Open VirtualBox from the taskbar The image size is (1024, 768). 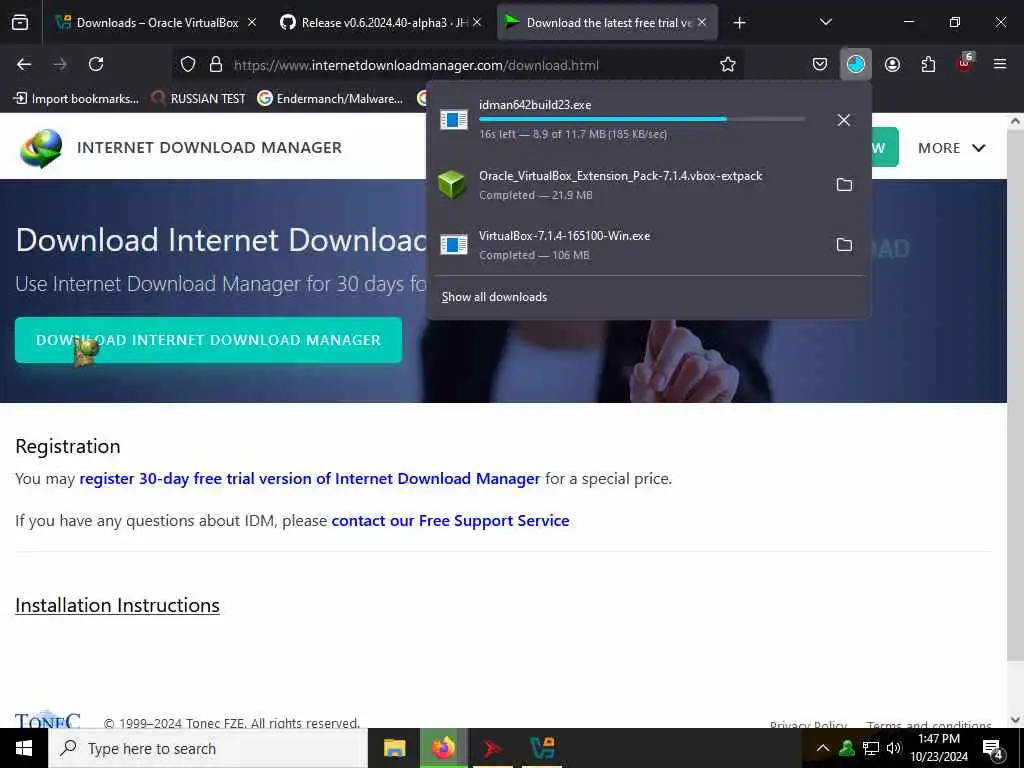(542, 748)
